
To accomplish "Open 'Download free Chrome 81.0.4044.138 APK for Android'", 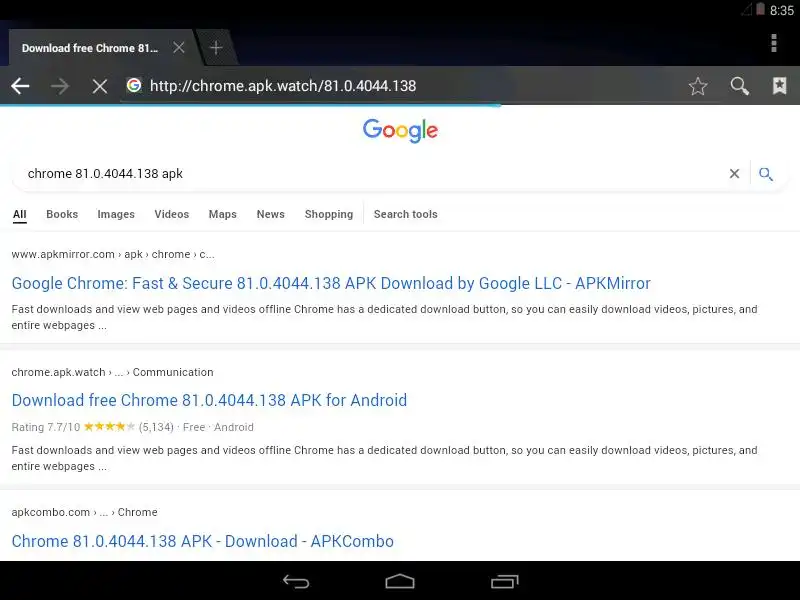I will click(x=209, y=400).
